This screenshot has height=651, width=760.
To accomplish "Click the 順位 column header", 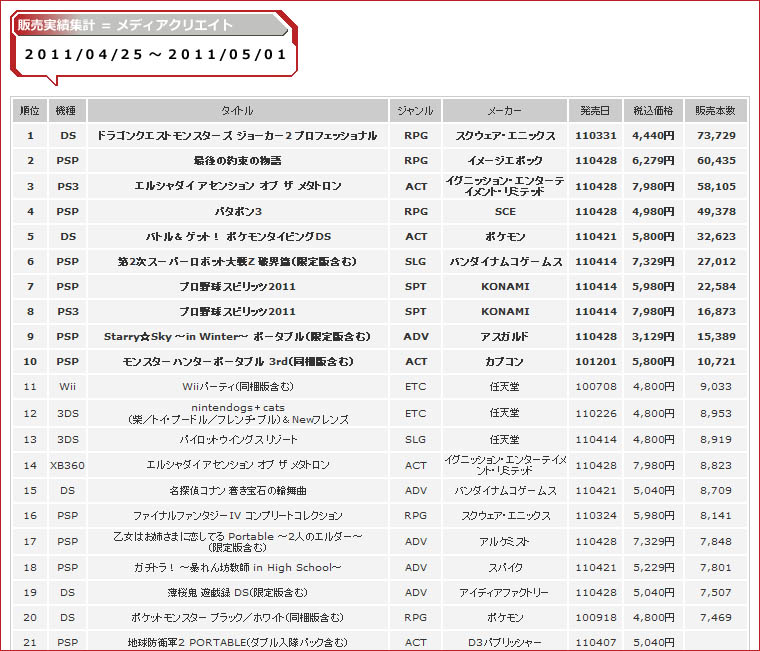I will tap(30, 111).
